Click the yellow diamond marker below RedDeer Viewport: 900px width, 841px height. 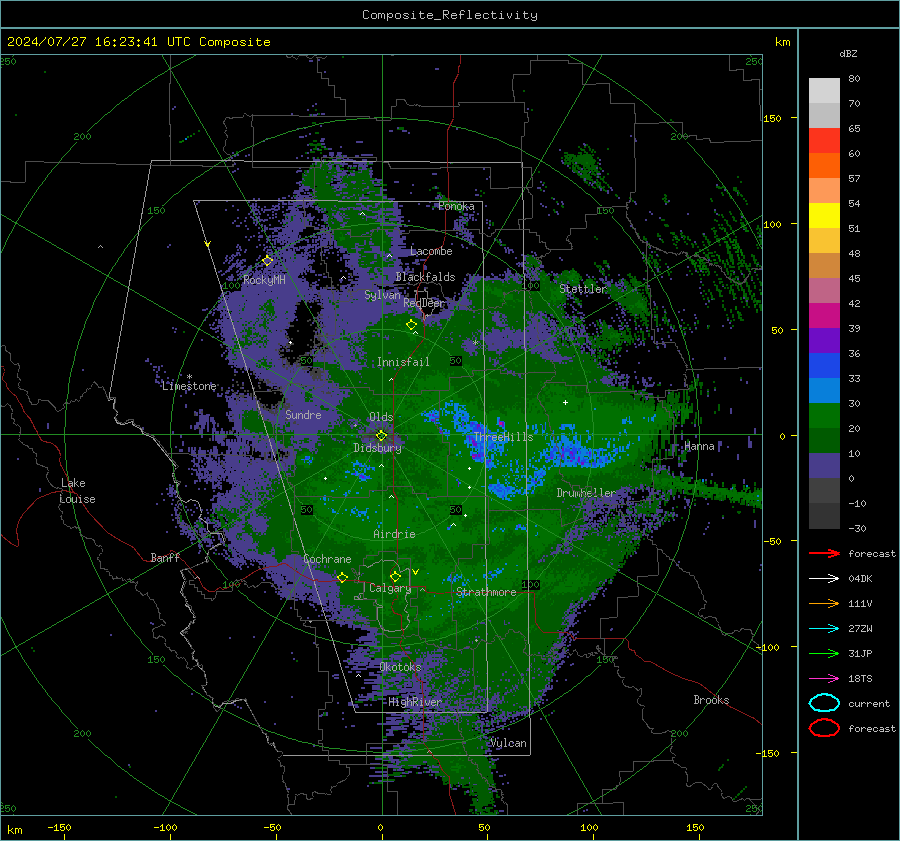[x=412, y=325]
